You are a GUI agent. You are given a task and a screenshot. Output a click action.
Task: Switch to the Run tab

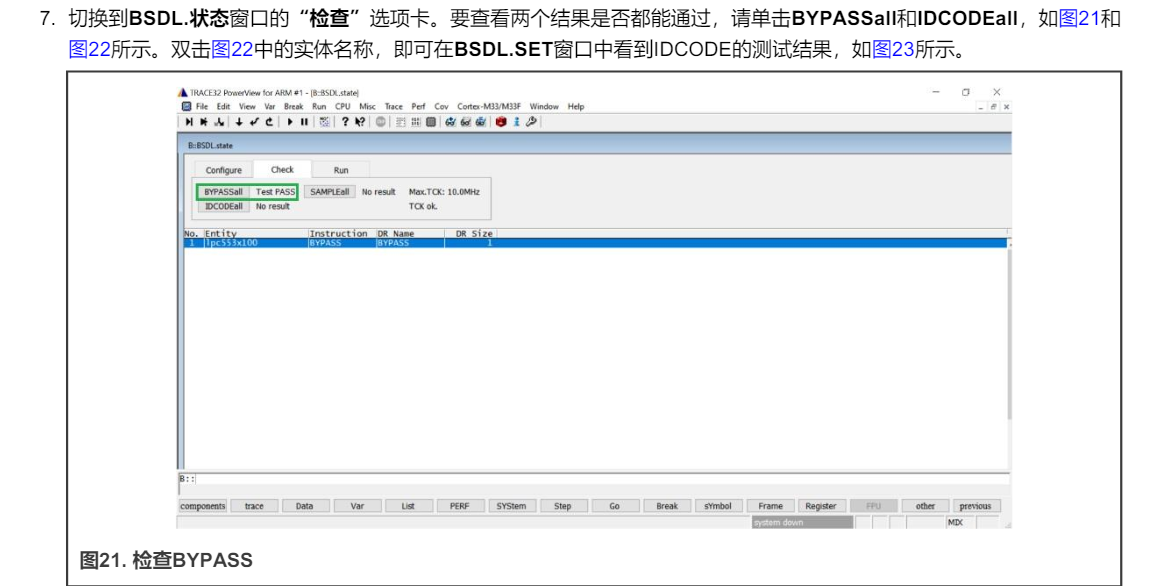340,170
